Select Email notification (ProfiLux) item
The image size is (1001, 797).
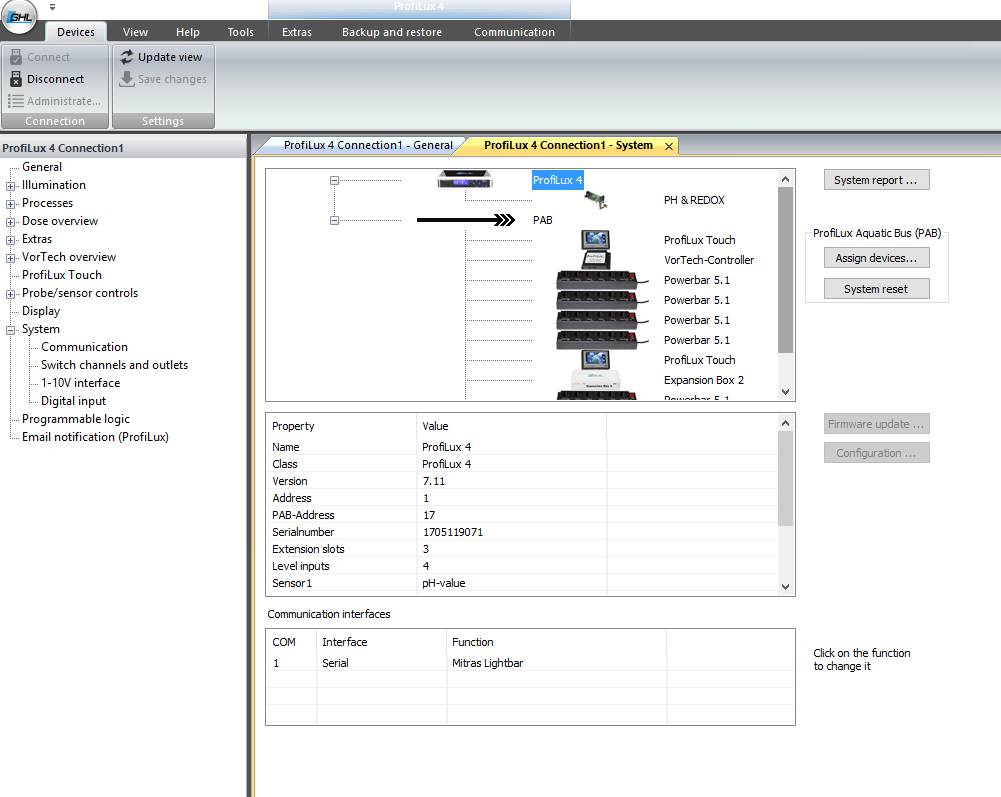[95, 437]
